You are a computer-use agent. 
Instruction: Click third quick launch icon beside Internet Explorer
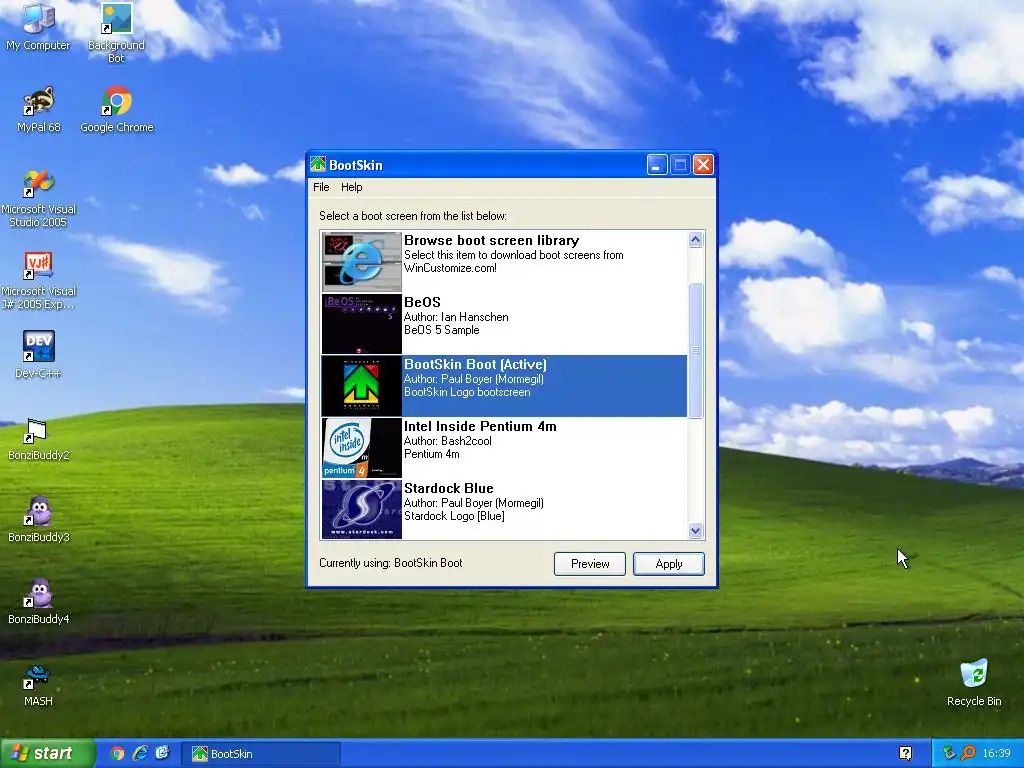tap(163, 753)
